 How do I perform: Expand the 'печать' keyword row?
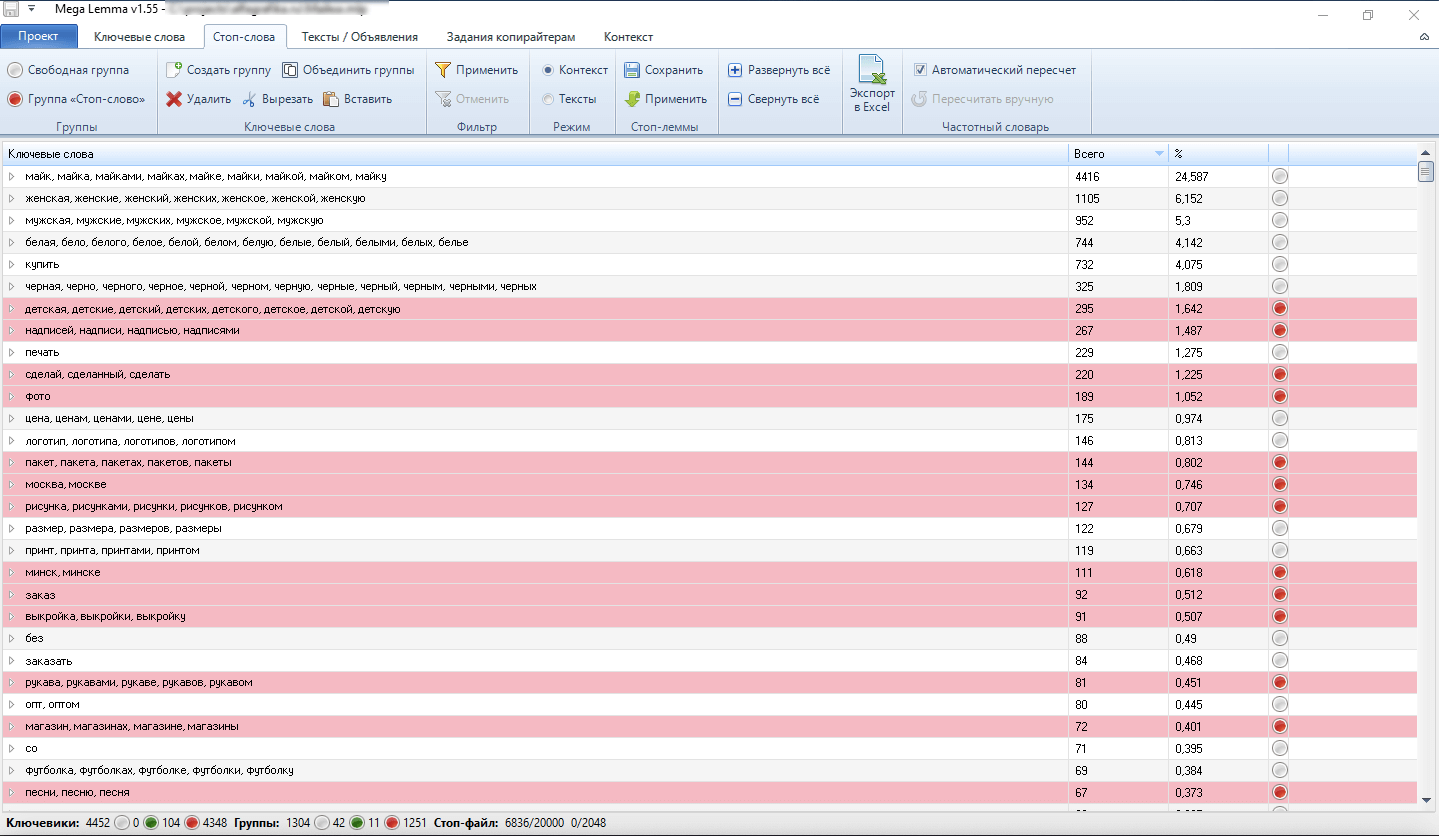(x=12, y=353)
